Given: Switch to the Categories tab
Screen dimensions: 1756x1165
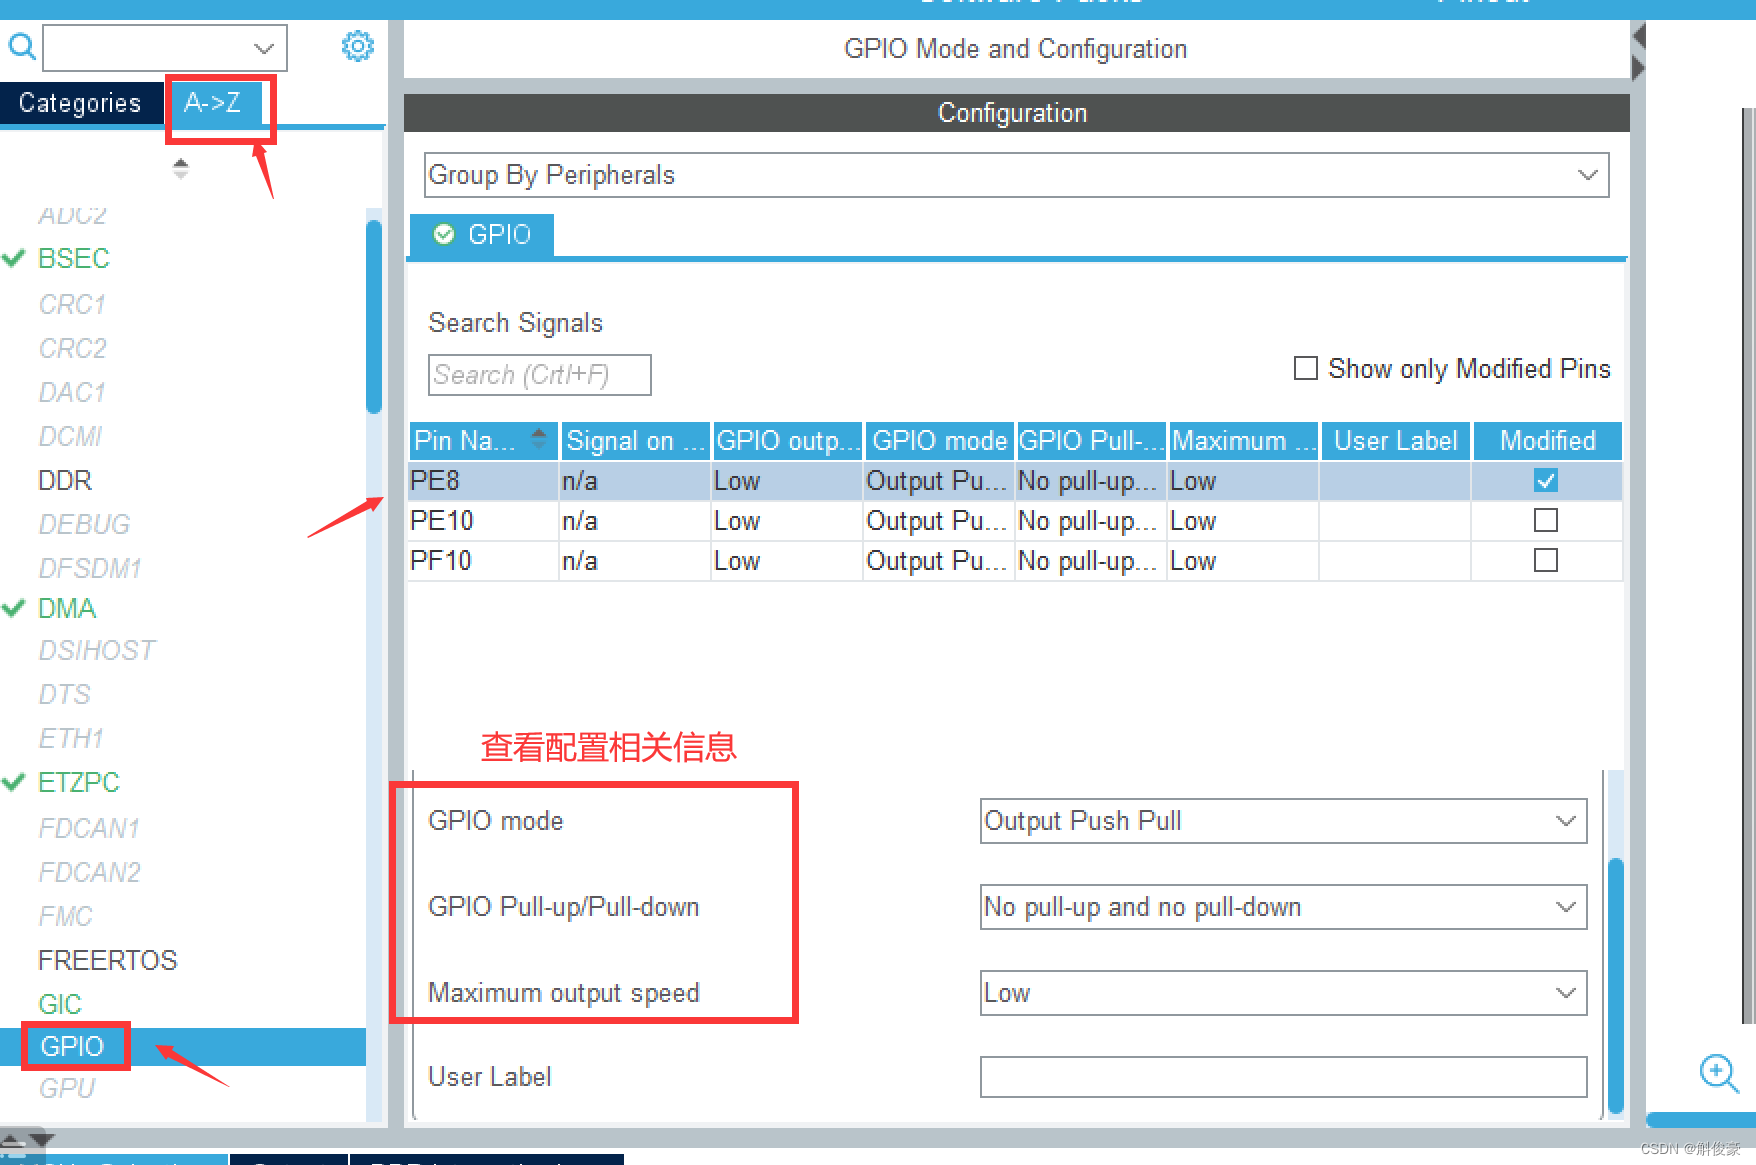Looking at the screenshot, I should [78, 102].
